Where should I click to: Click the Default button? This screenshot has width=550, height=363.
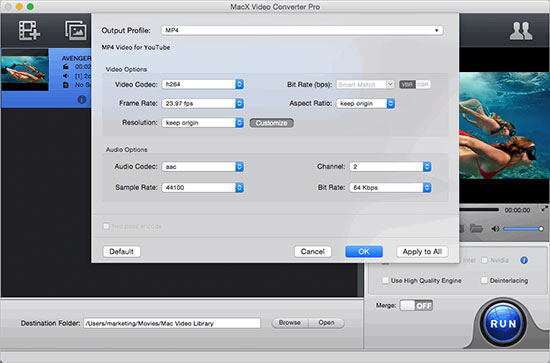click(121, 251)
